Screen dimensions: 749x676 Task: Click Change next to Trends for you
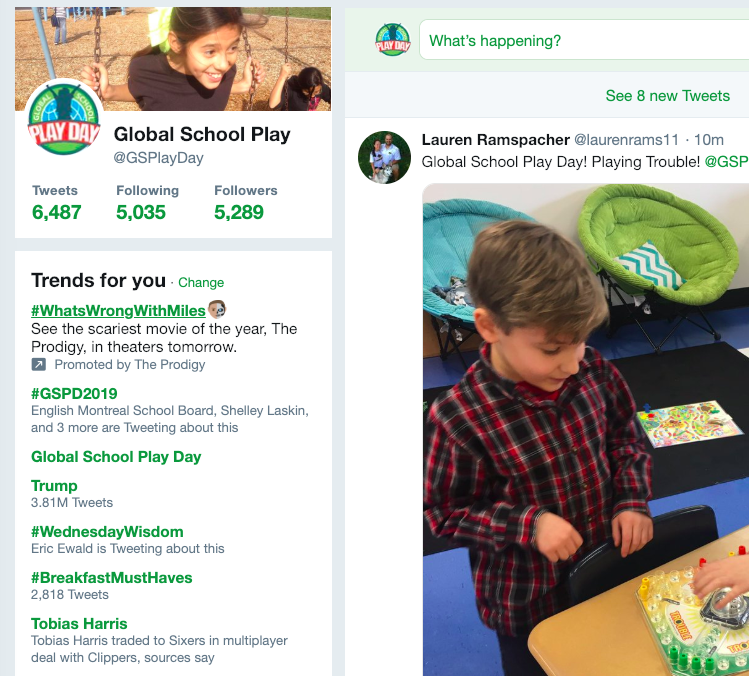201,282
